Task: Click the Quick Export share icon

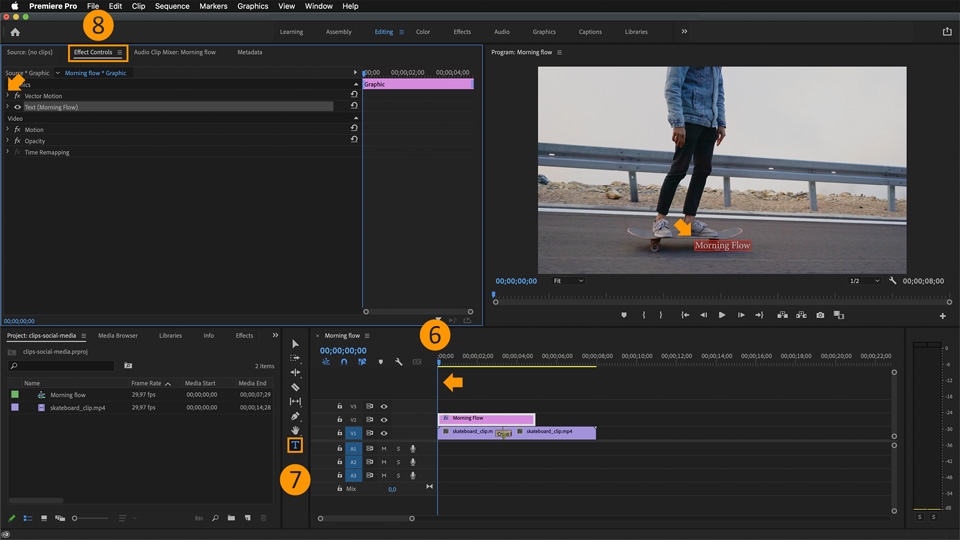Action: pyautogui.click(x=947, y=32)
